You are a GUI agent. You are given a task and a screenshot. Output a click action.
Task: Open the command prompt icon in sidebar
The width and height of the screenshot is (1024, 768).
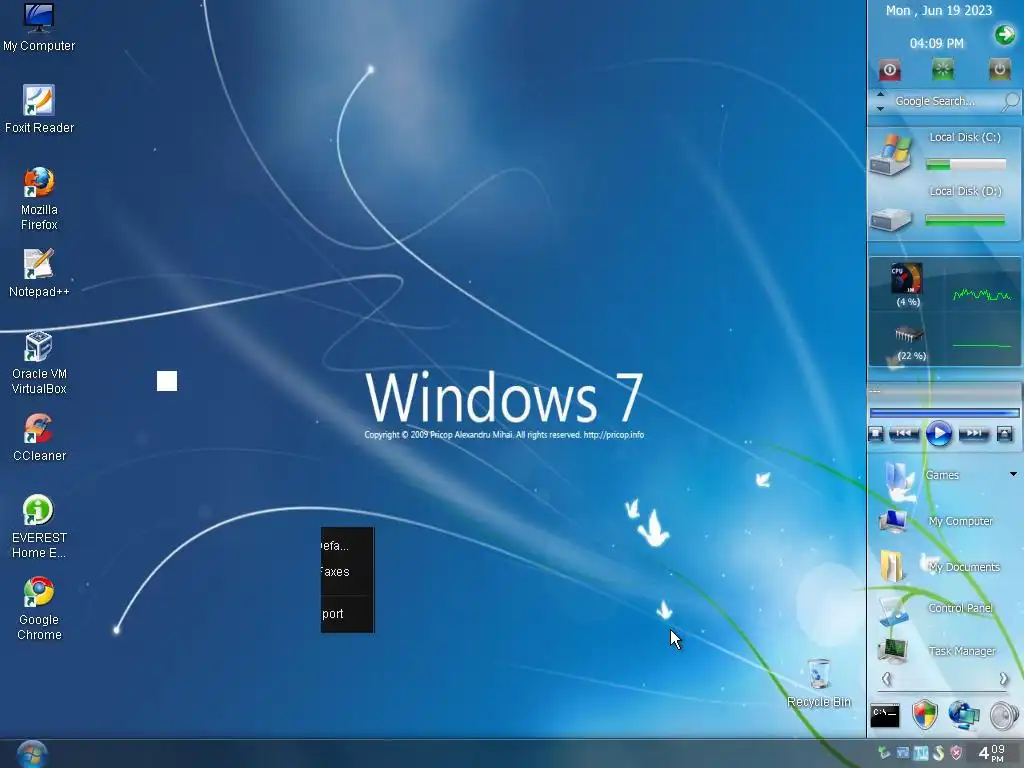point(885,716)
